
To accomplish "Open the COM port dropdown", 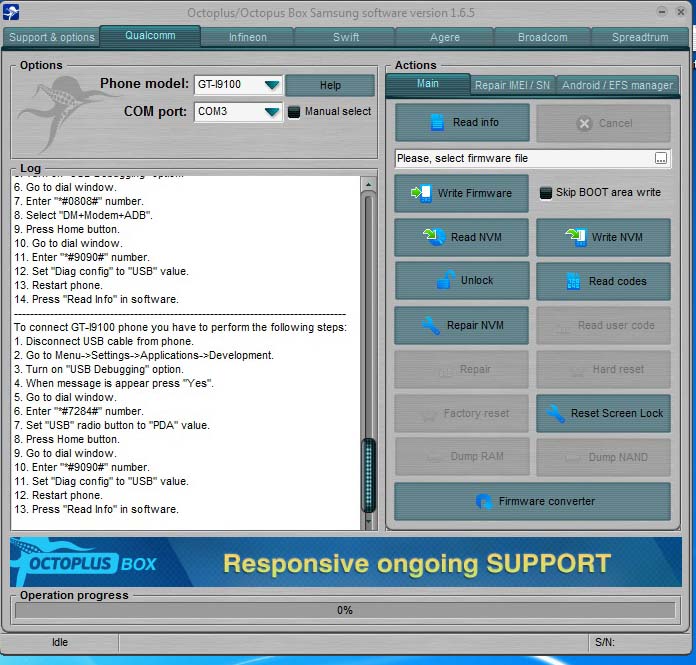I will point(272,112).
